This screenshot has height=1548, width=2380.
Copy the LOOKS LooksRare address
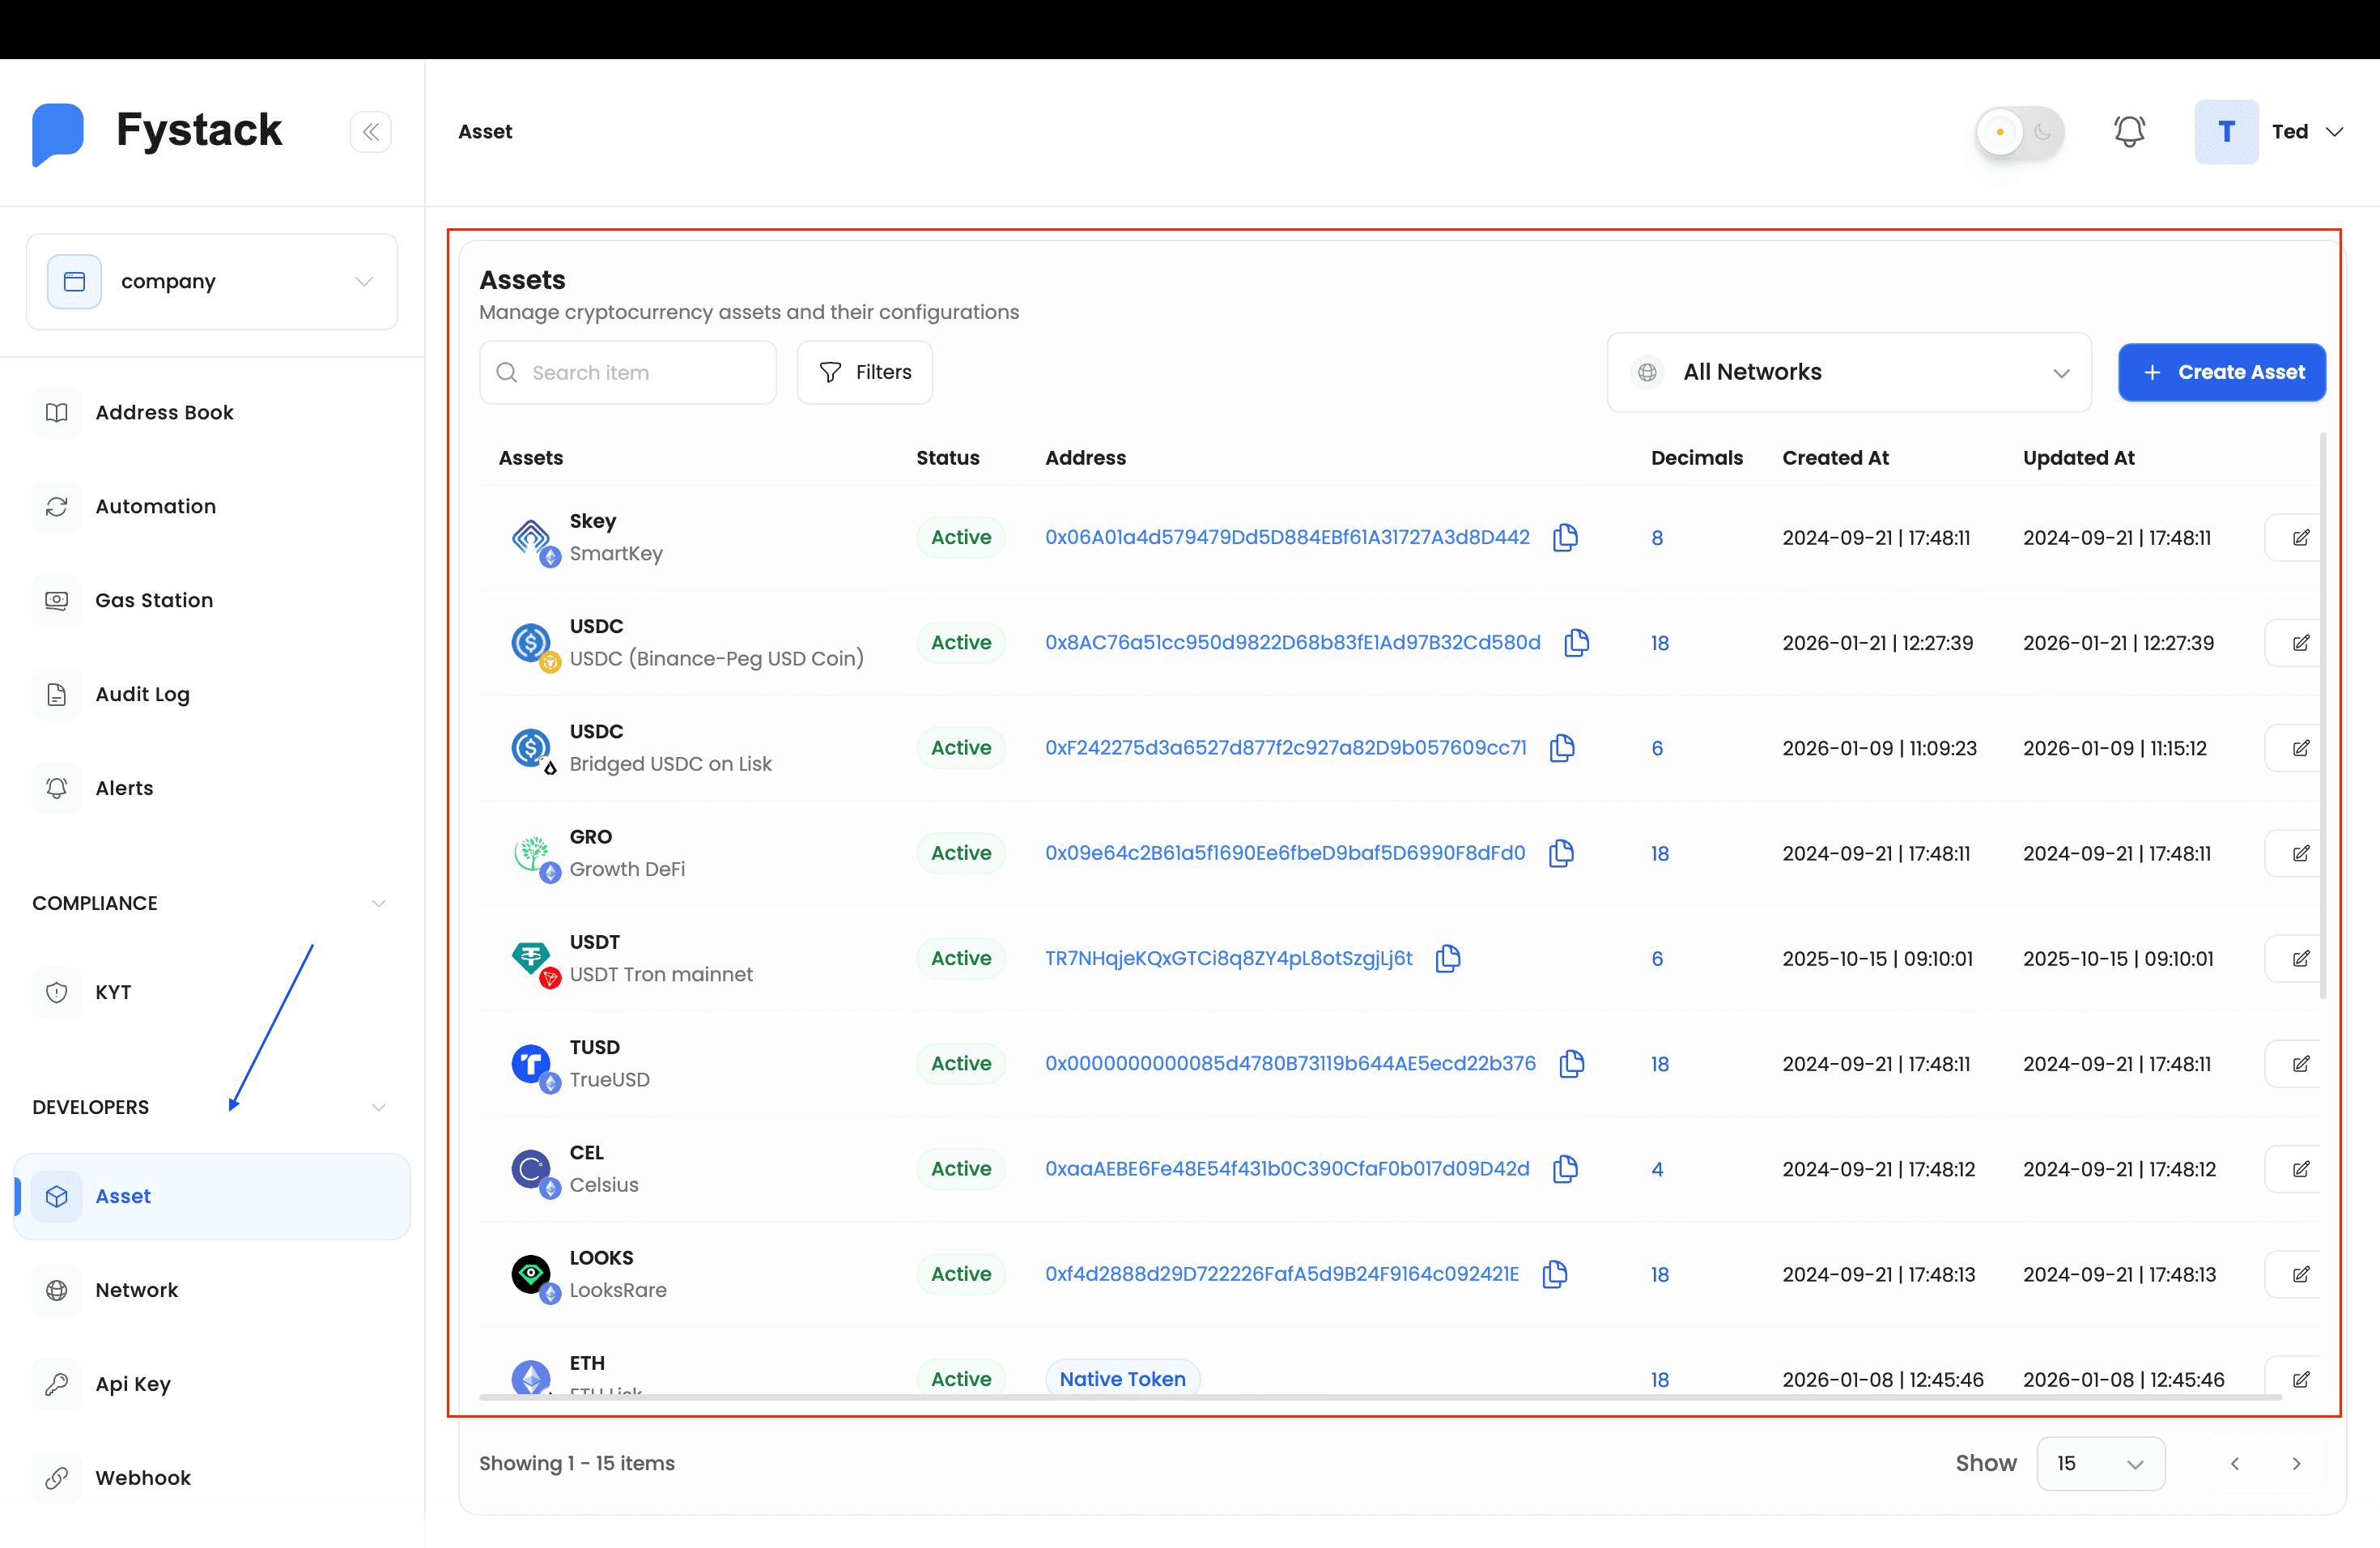1555,1274
